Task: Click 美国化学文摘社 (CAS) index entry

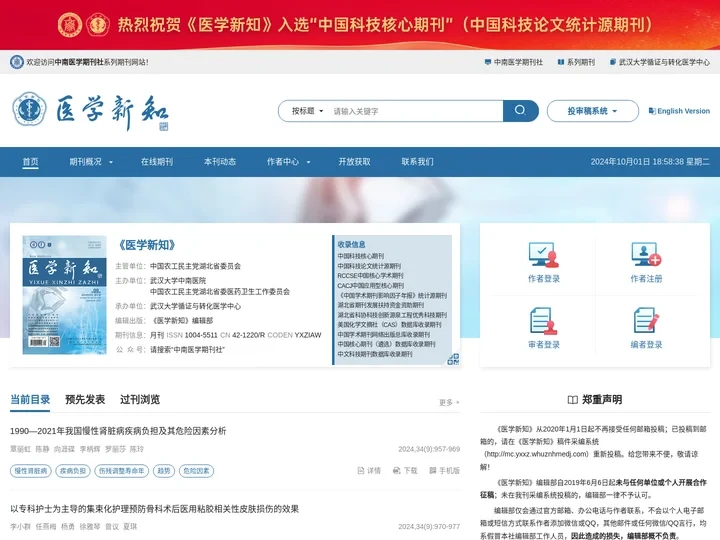Action: 389,324
